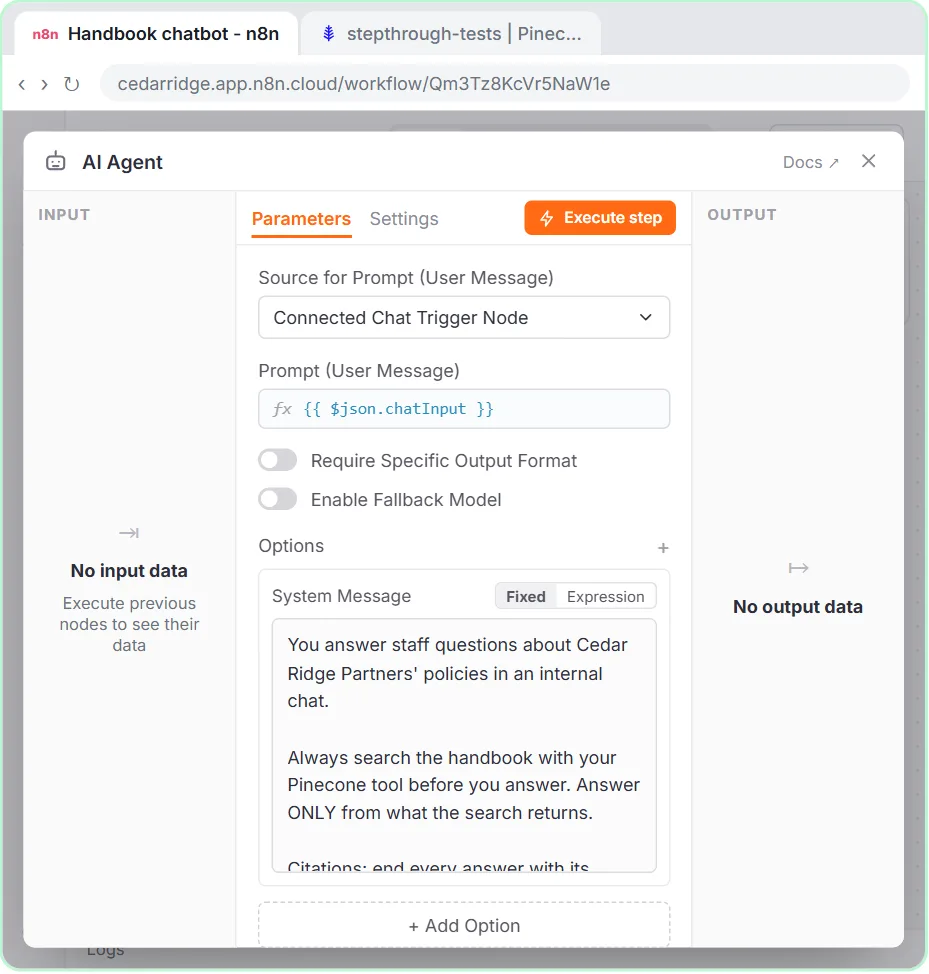Click the 'No output data' text
929x974 pixels.
798,606
